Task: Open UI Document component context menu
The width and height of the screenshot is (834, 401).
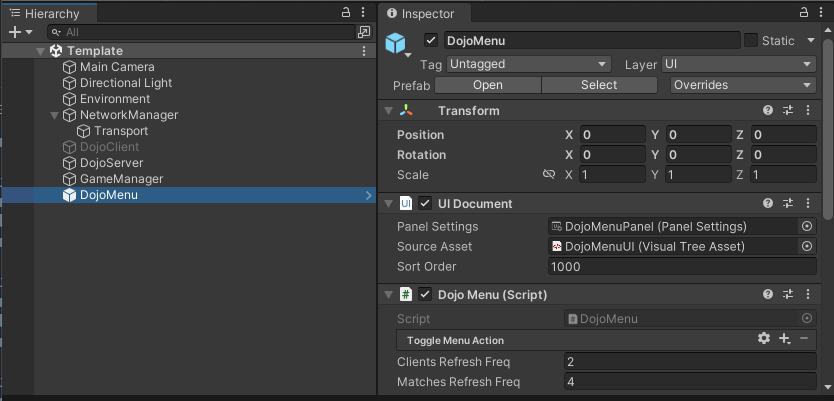Action: pyautogui.click(x=808, y=203)
